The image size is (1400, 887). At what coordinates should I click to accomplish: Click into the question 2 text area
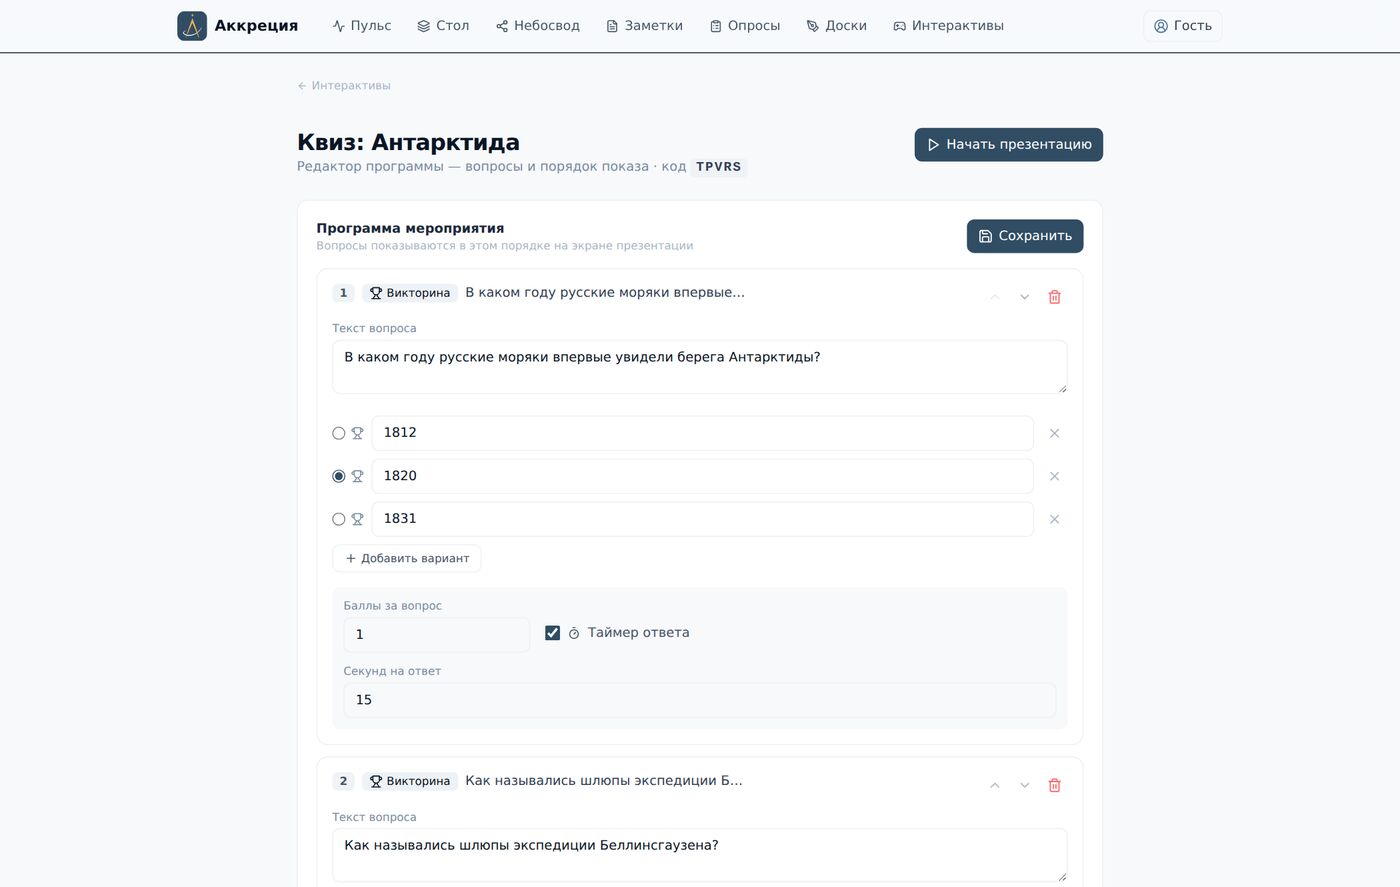[x=699, y=856]
